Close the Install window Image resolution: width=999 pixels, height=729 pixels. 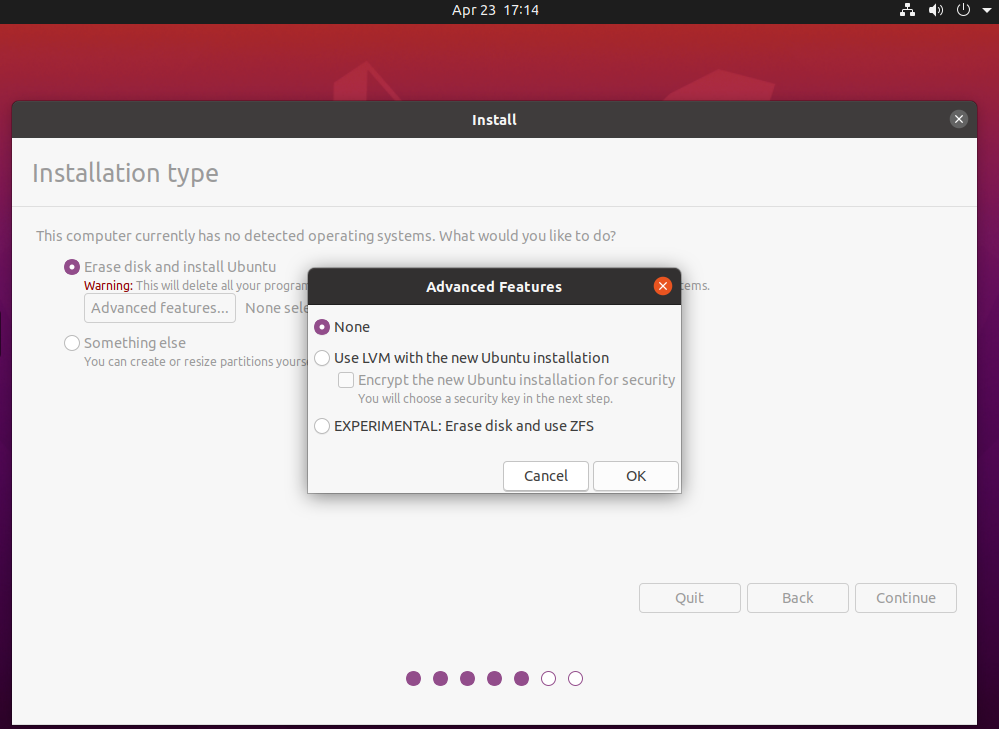click(959, 119)
